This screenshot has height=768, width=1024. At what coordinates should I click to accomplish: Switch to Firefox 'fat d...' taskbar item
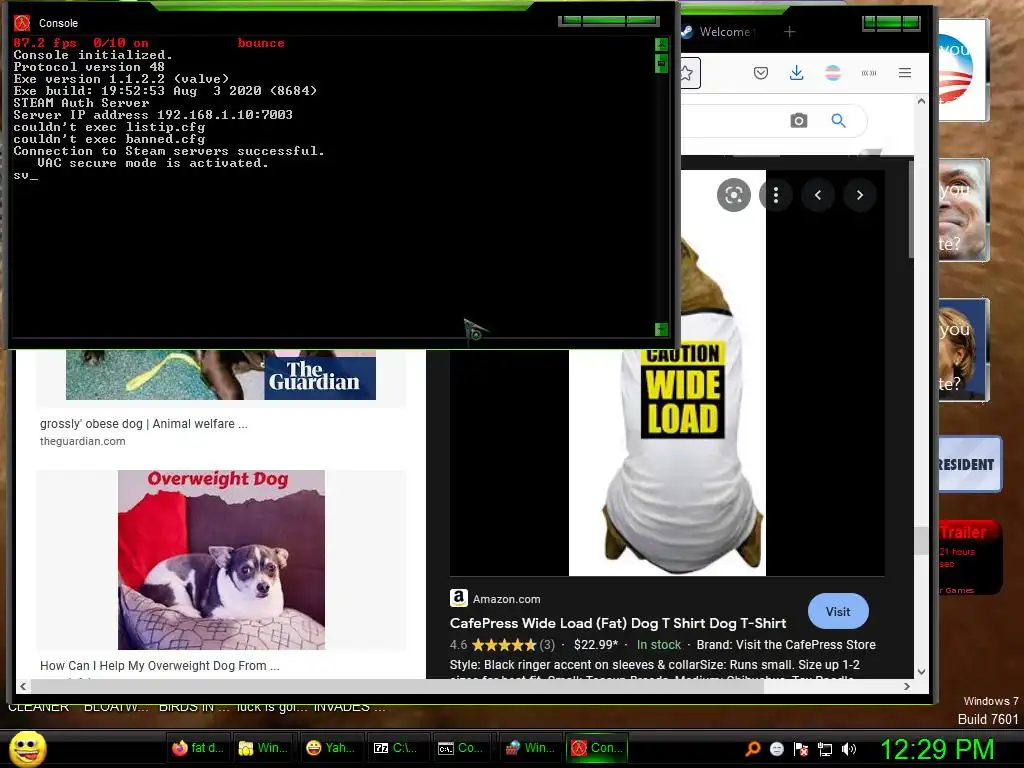pos(199,748)
